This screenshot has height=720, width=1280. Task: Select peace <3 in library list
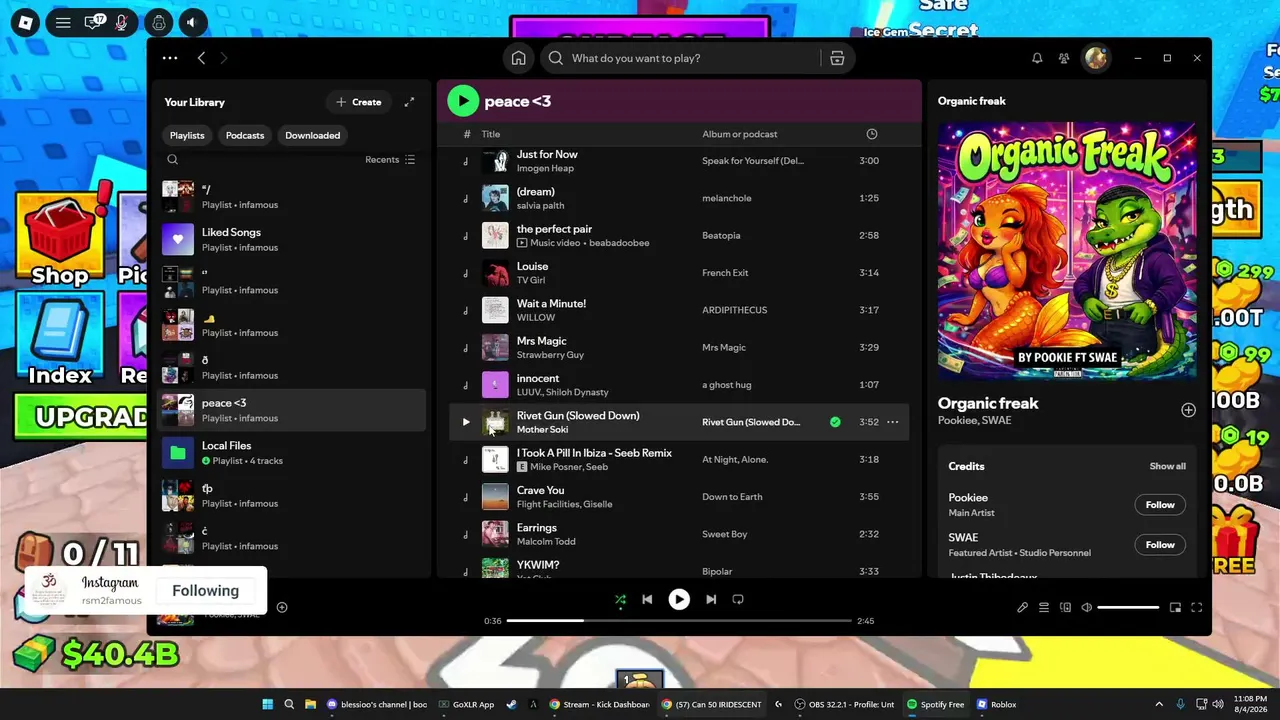pyautogui.click(x=292, y=410)
